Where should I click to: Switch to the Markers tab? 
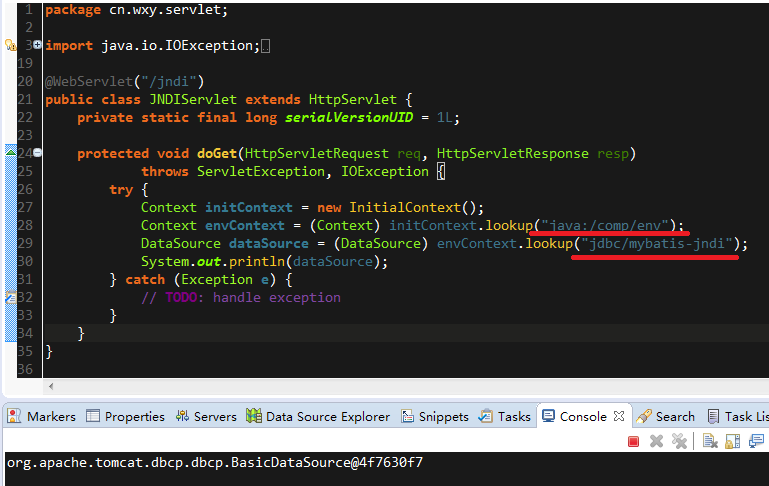click(x=42, y=416)
